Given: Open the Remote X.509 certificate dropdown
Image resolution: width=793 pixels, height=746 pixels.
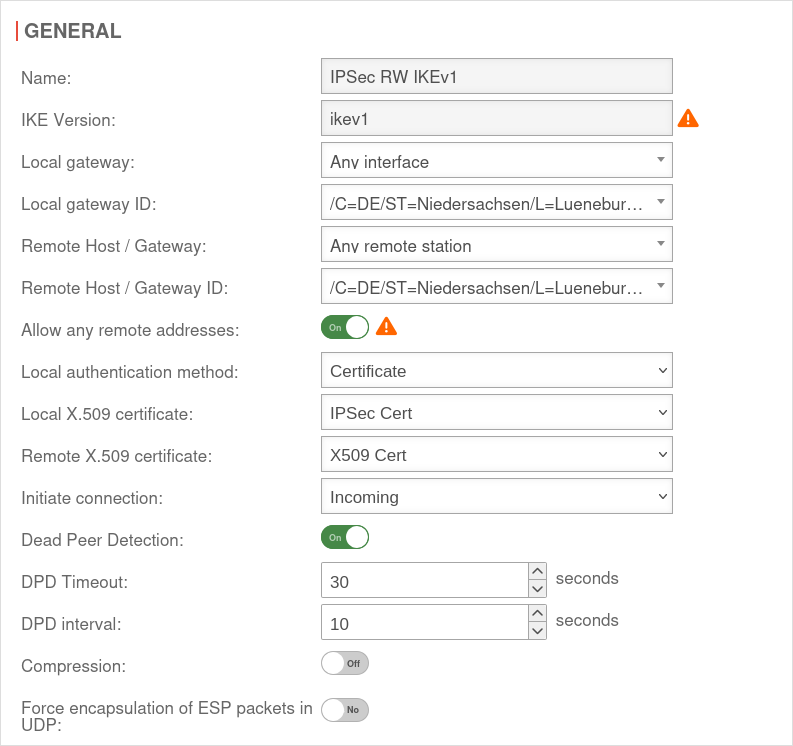Looking at the screenshot, I should (x=496, y=454).
